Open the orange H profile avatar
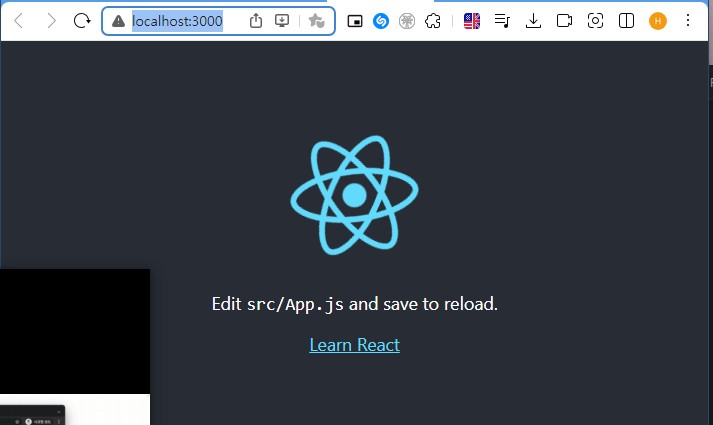713x425 pixels. click(658, 21)
